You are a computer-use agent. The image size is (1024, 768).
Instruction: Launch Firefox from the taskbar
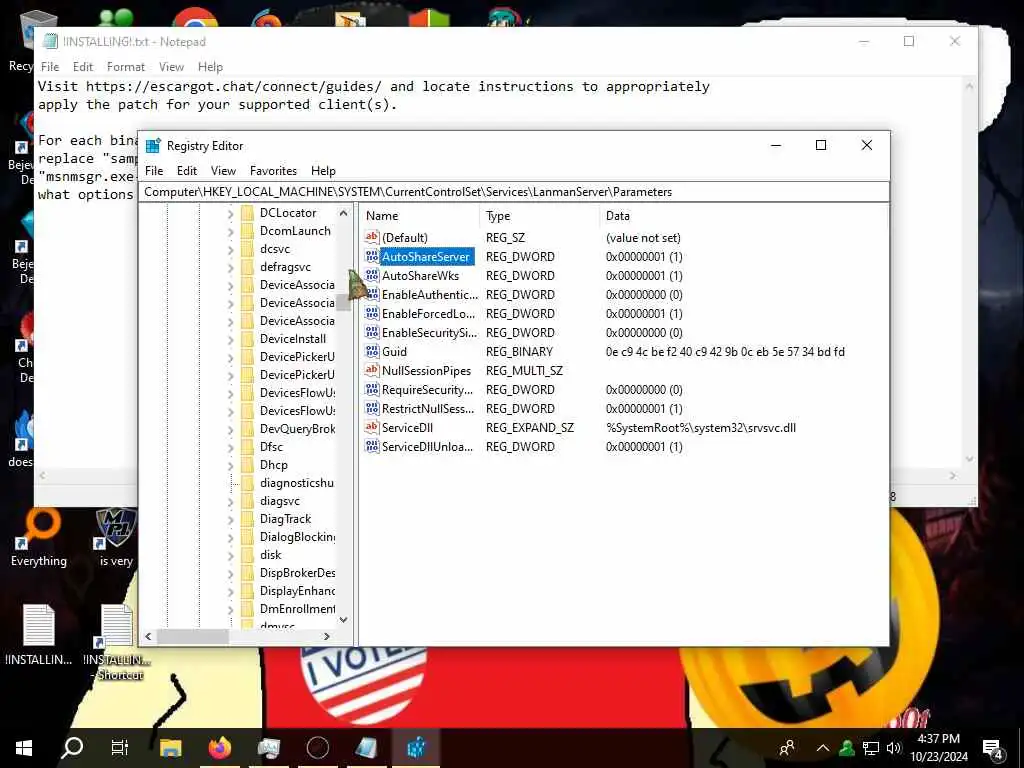[x=220, y=748]
